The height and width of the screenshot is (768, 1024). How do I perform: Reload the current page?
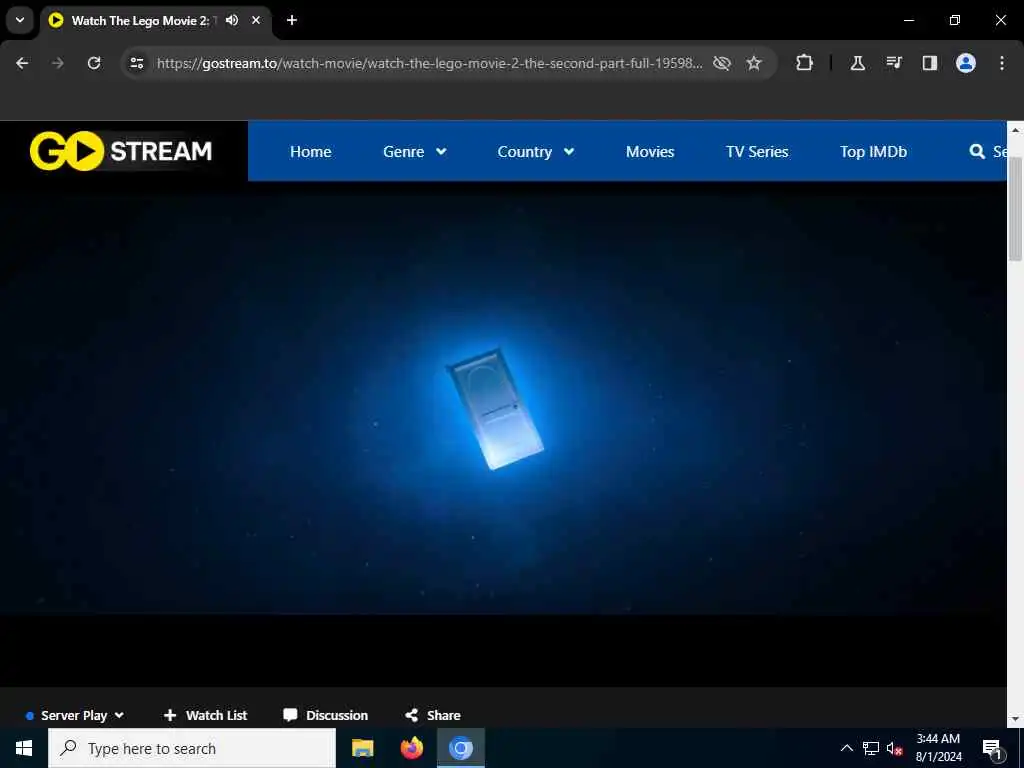(94, 63)
